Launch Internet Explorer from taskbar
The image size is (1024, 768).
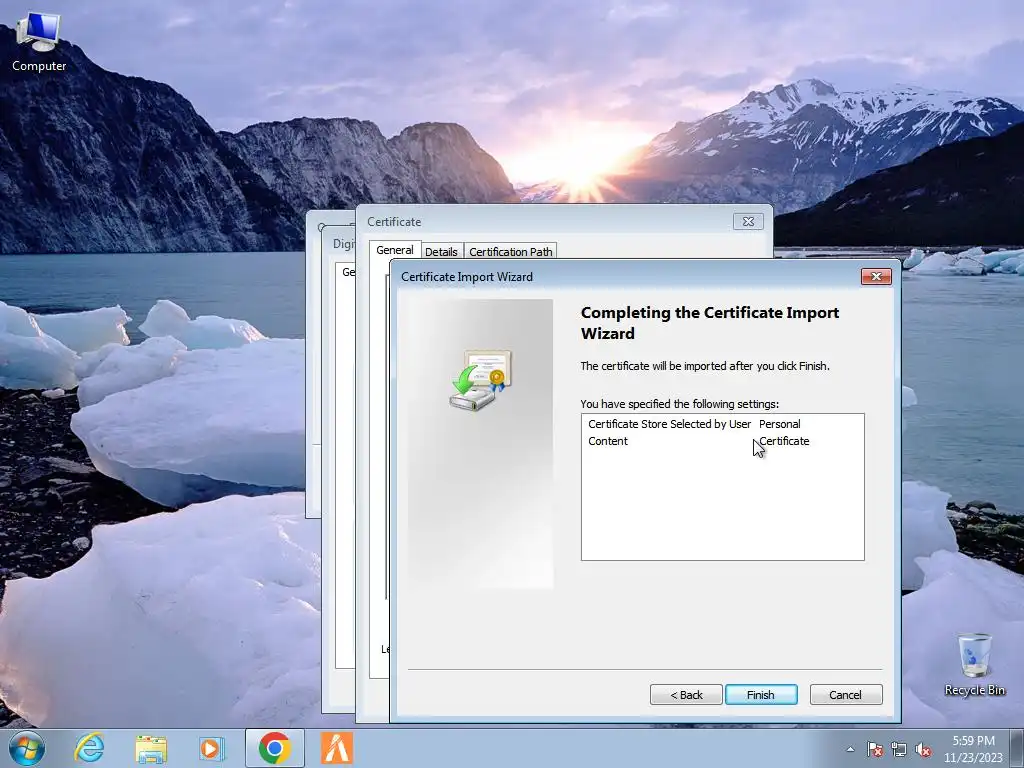click(89, 748)
